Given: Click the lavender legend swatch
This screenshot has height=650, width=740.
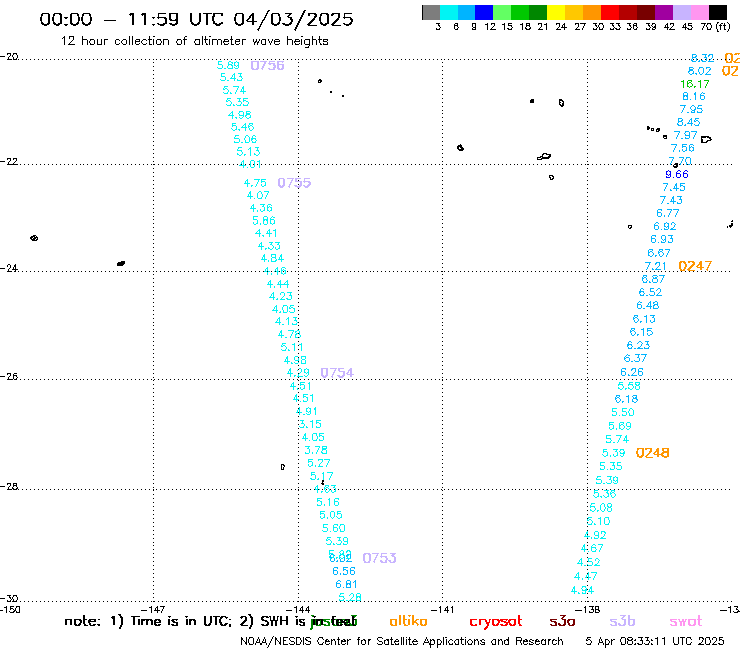Looking at the screenshot, I should point(681,12).
